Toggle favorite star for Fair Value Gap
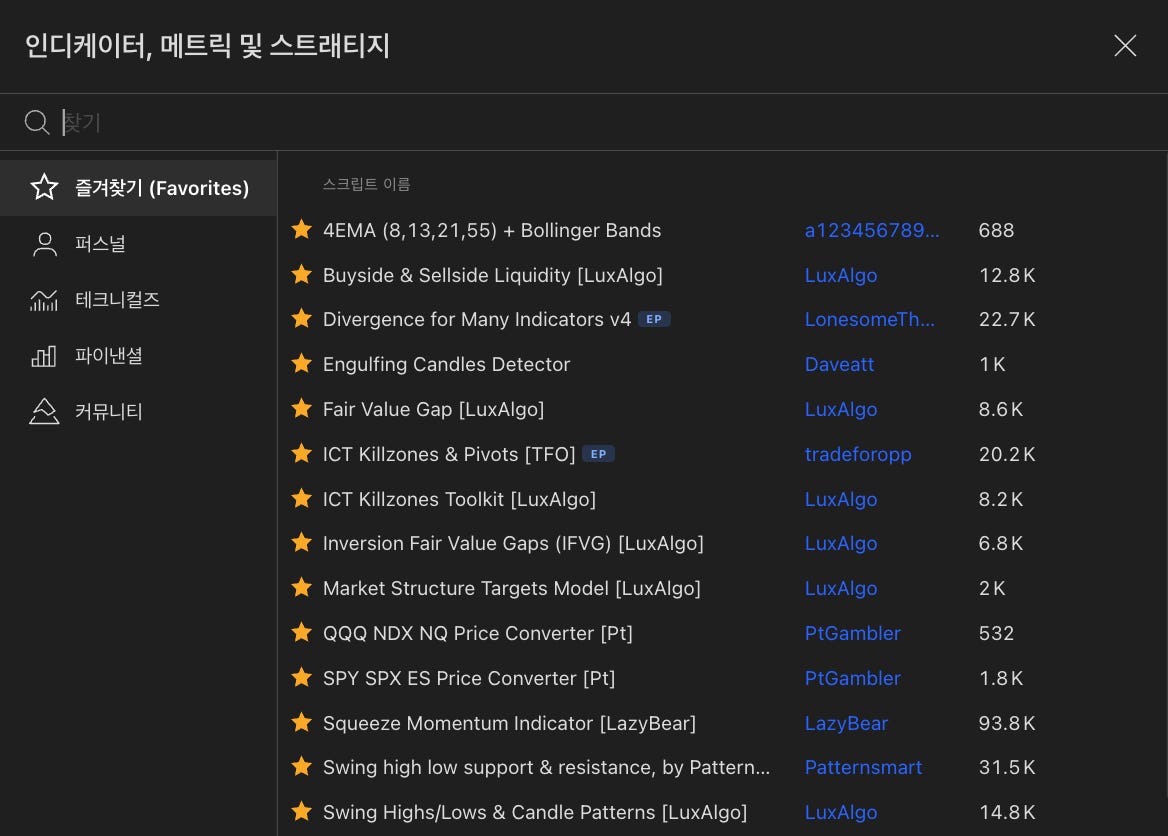The width and height of the screenshot is (1168, 836). click(302, 408)
